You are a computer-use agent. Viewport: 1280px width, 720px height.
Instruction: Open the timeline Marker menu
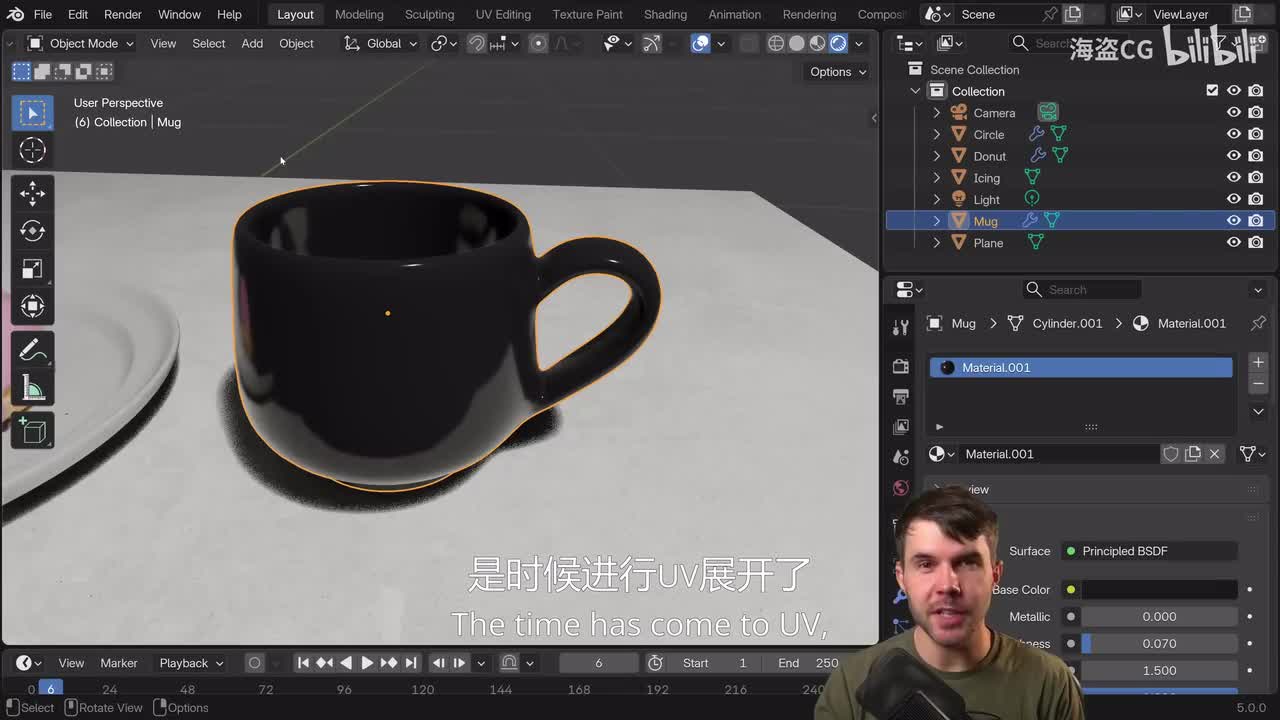(x=119, y=662)
